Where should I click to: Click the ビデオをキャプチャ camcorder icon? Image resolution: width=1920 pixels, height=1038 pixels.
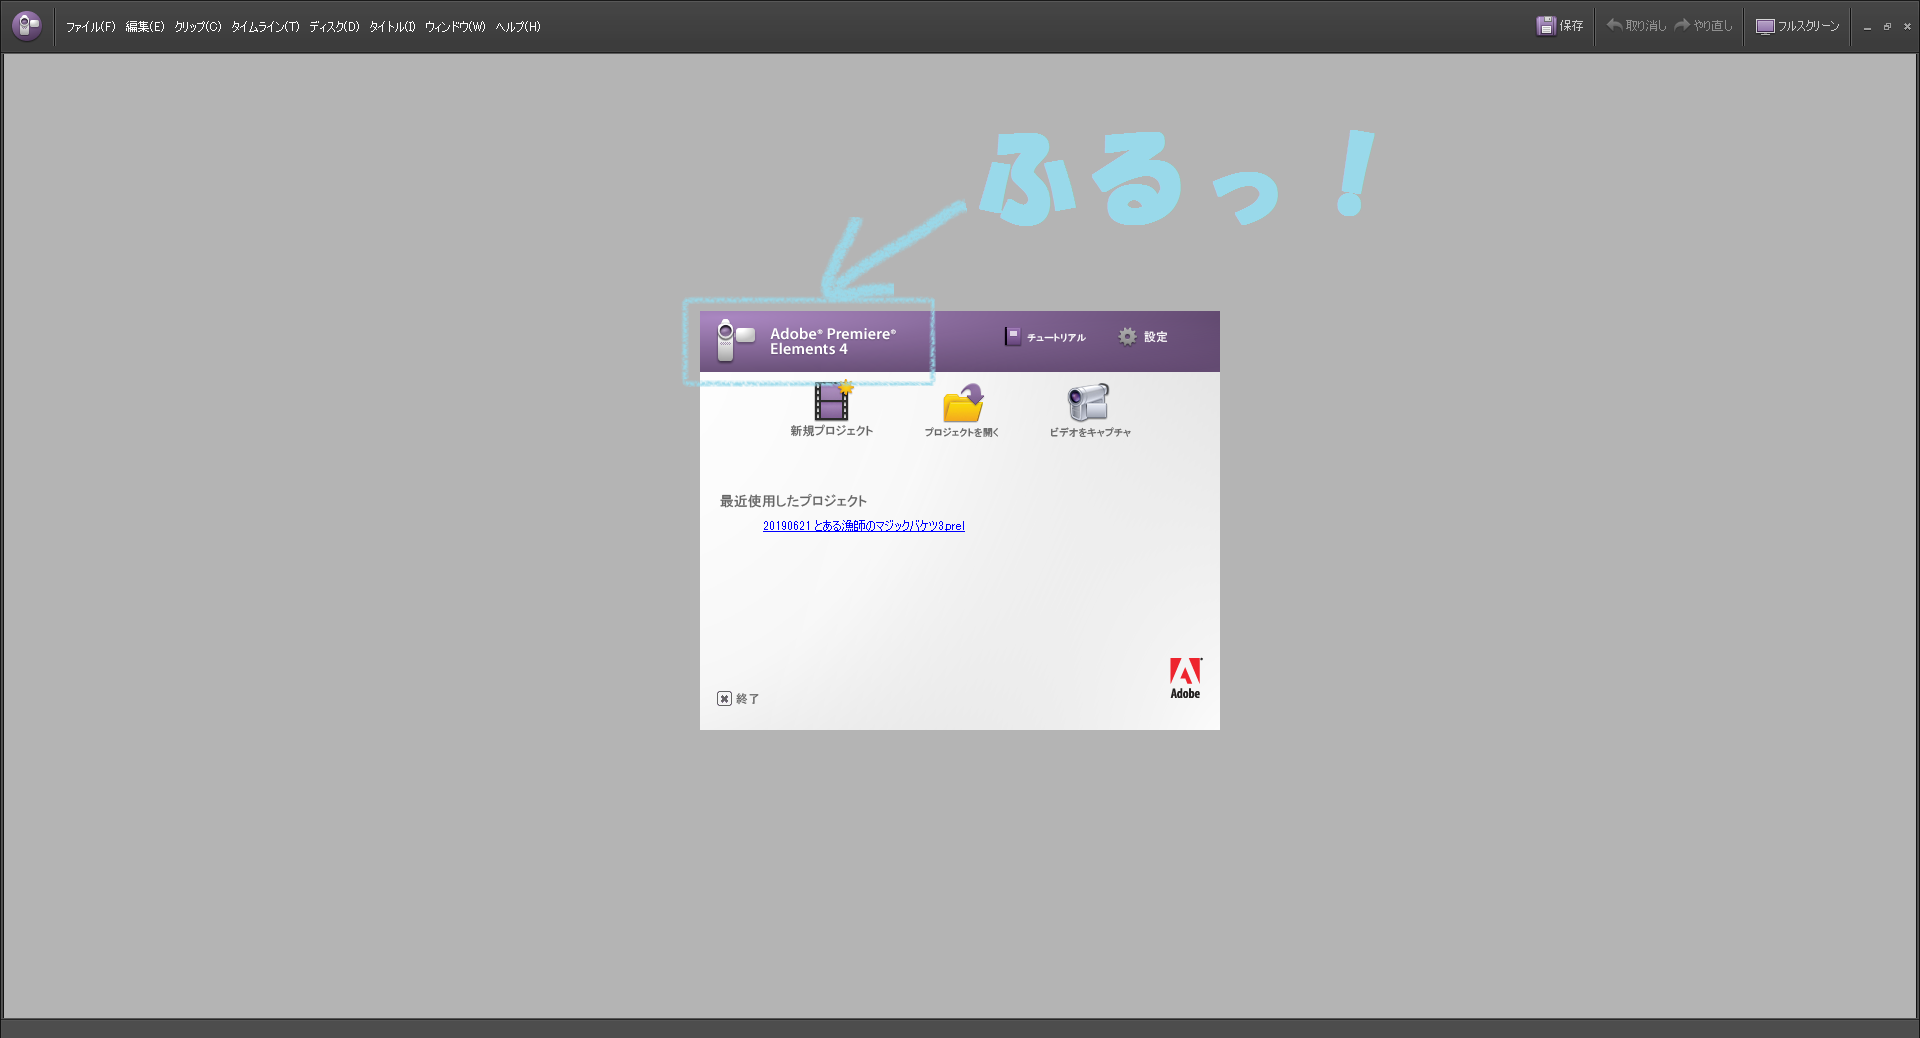click(1088, 403)
